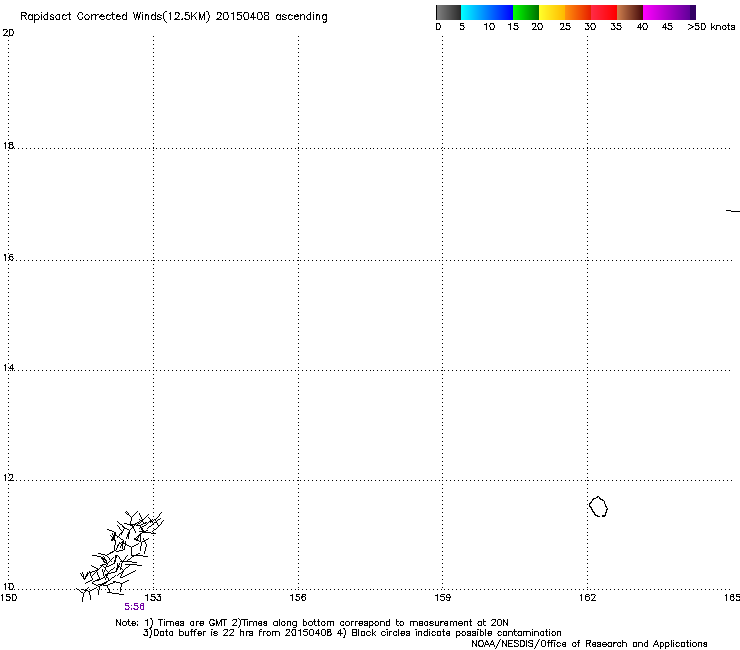
Task: Click the longitude label 153
Action: [x=153, y=598]
